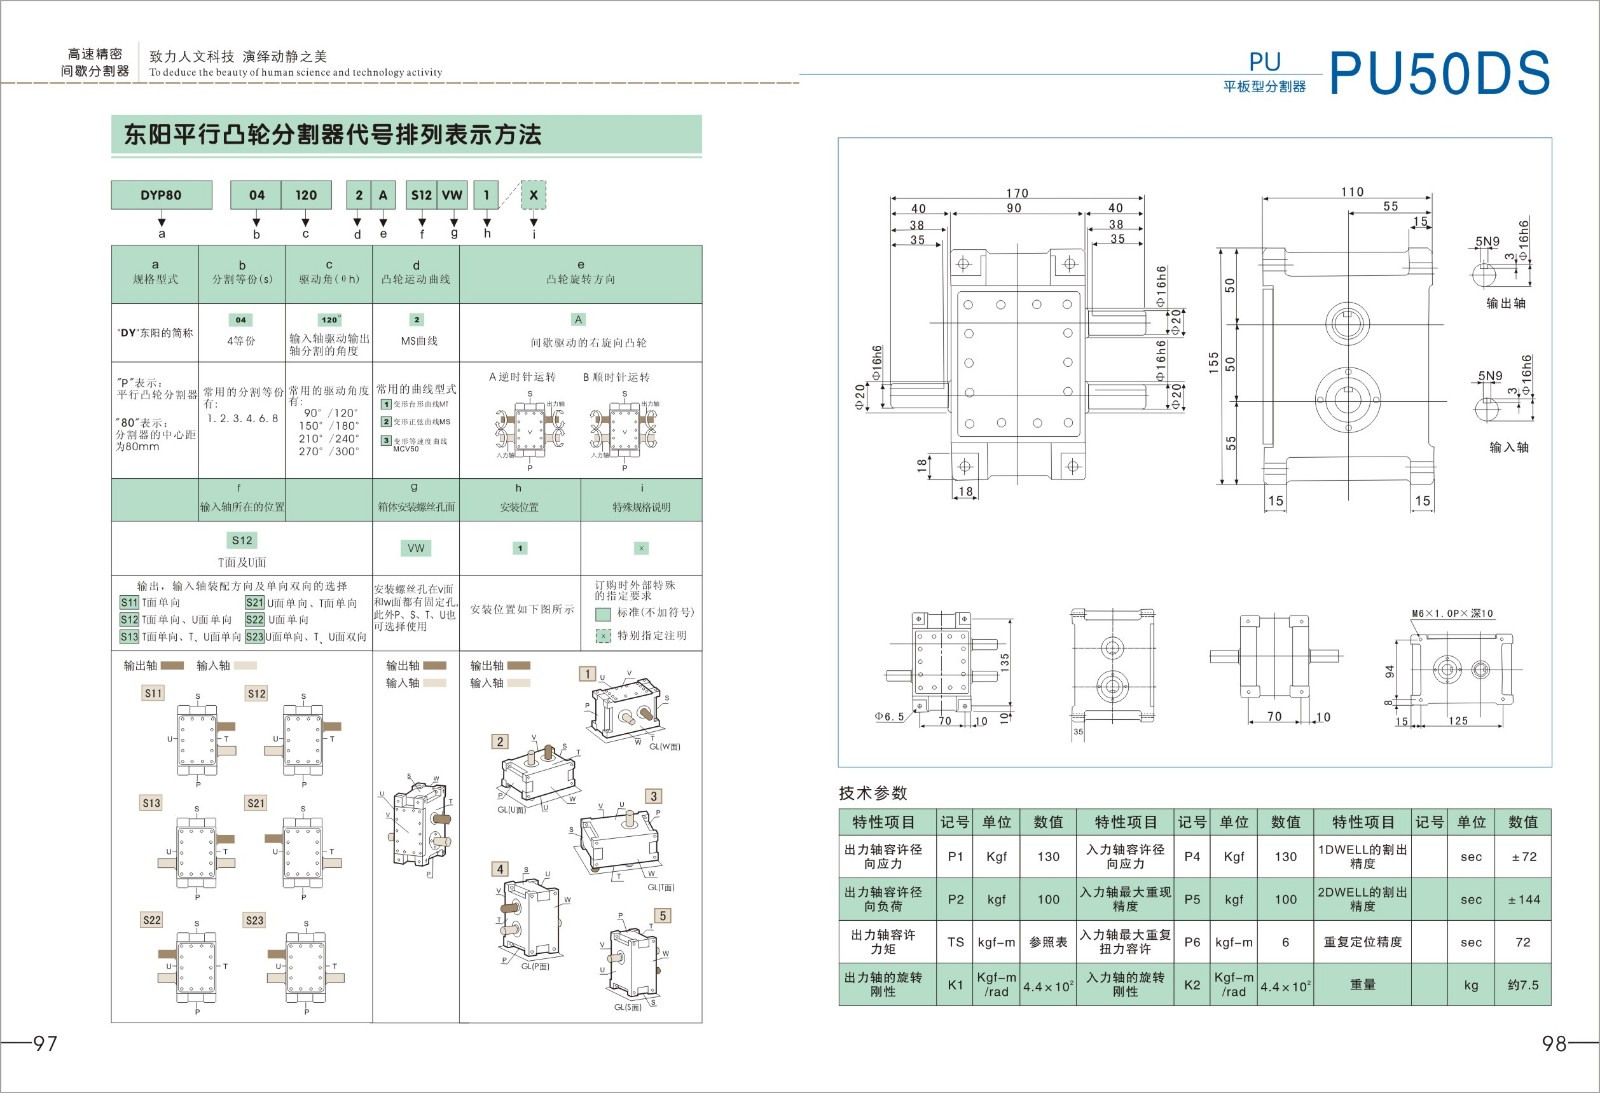Image resolution: width=1600 pixels, height=1093 pixels.
Task: Click the 特别指定注明 dashed box
Action: pyautogui.click(x=603, y=636)
